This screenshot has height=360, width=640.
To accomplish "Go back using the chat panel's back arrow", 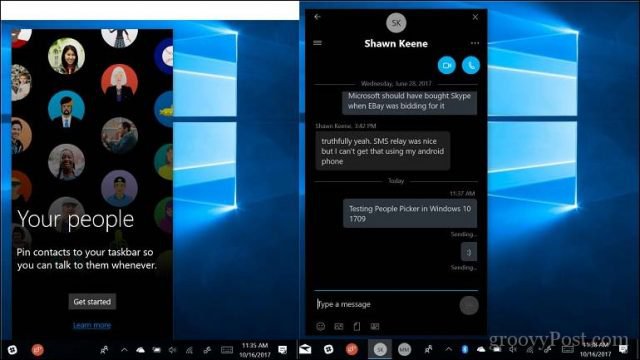I will (317, 17).
